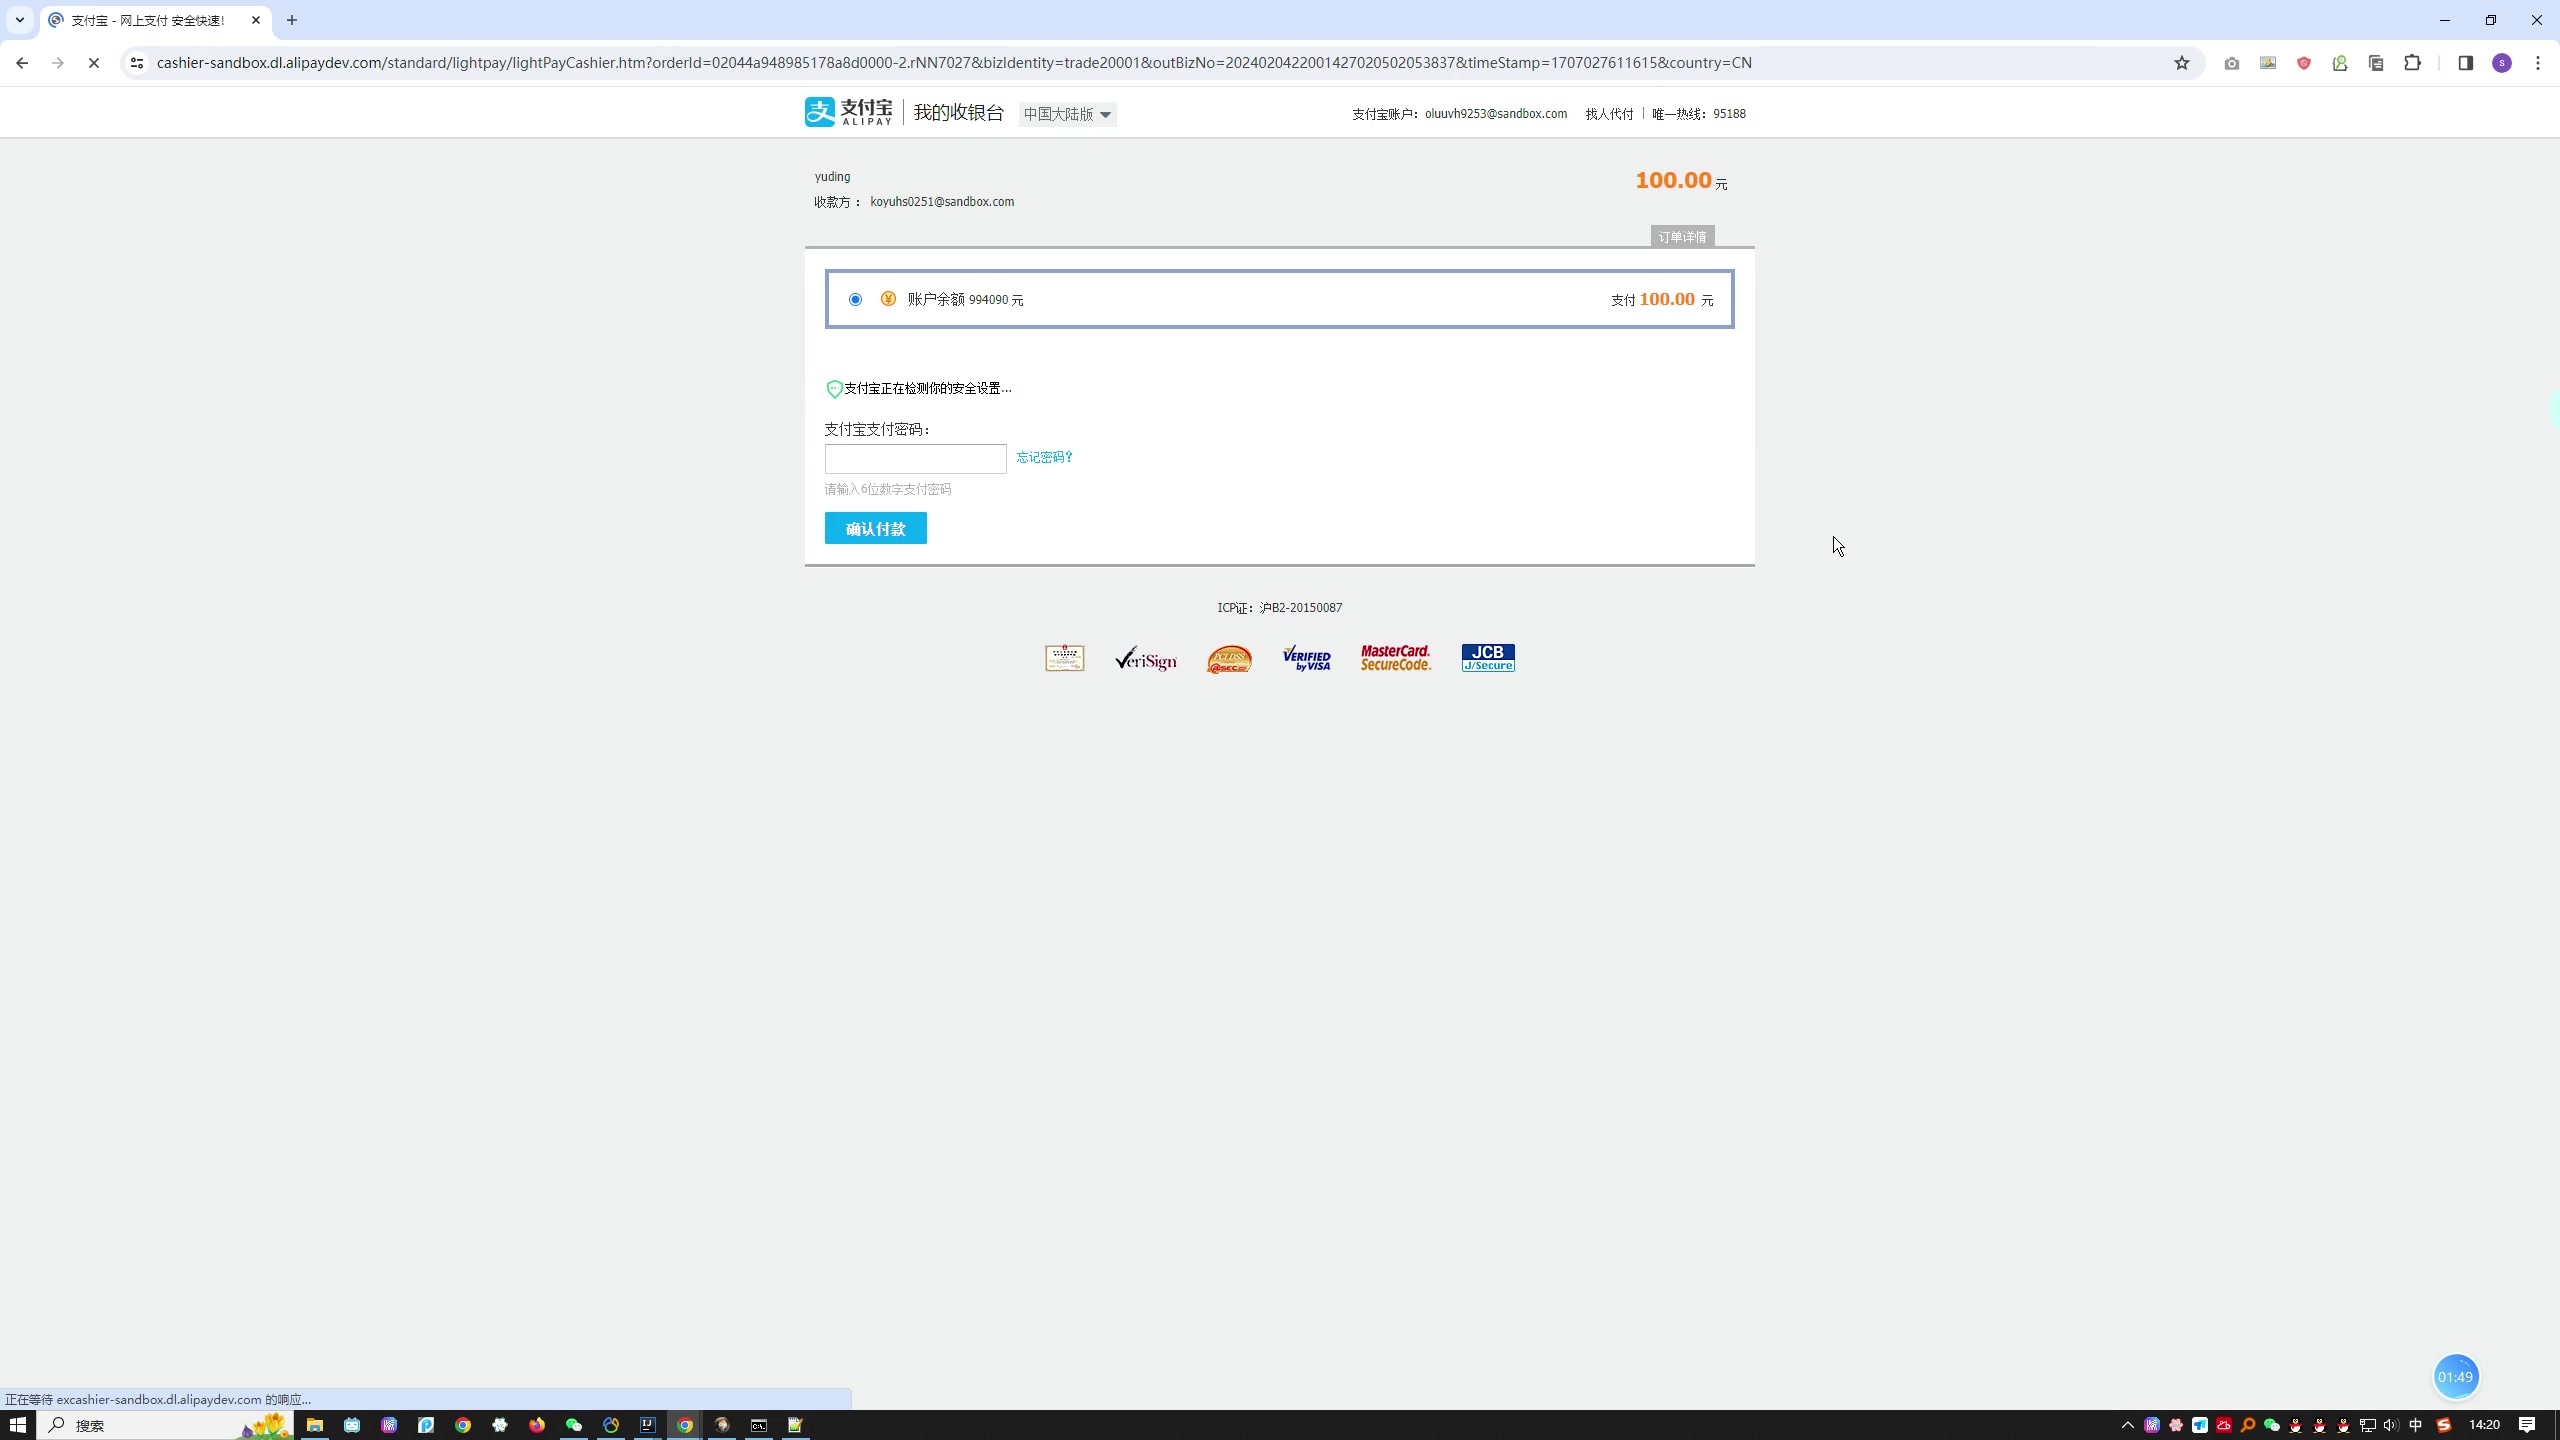Open the command prompt taskbar icon
This screenshot has height=1440, width=2560.
click(759, 1425)
